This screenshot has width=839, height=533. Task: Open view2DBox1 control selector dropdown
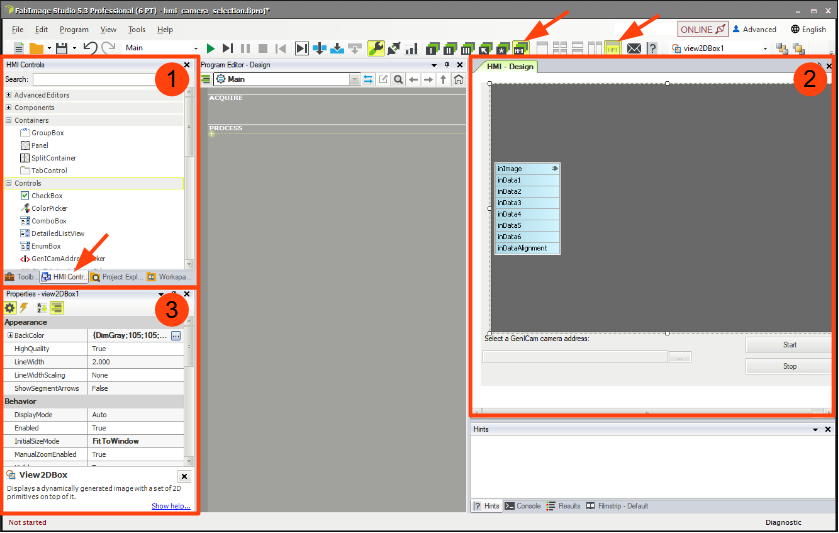click(x=765, y=49)
